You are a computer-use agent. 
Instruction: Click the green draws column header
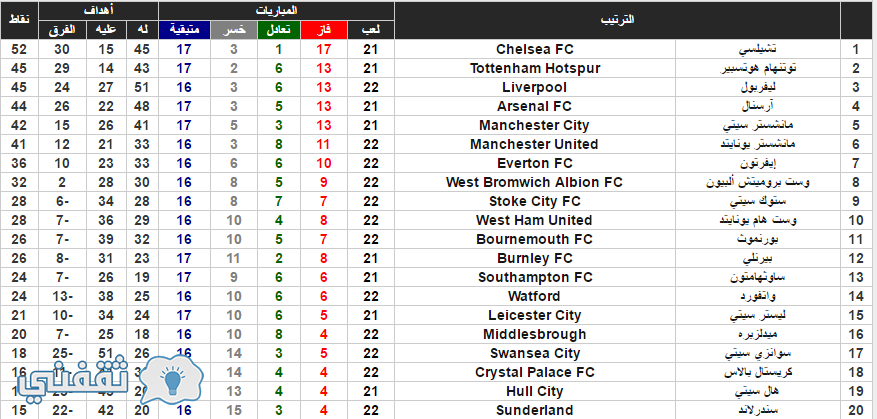[x=279, y=30]
